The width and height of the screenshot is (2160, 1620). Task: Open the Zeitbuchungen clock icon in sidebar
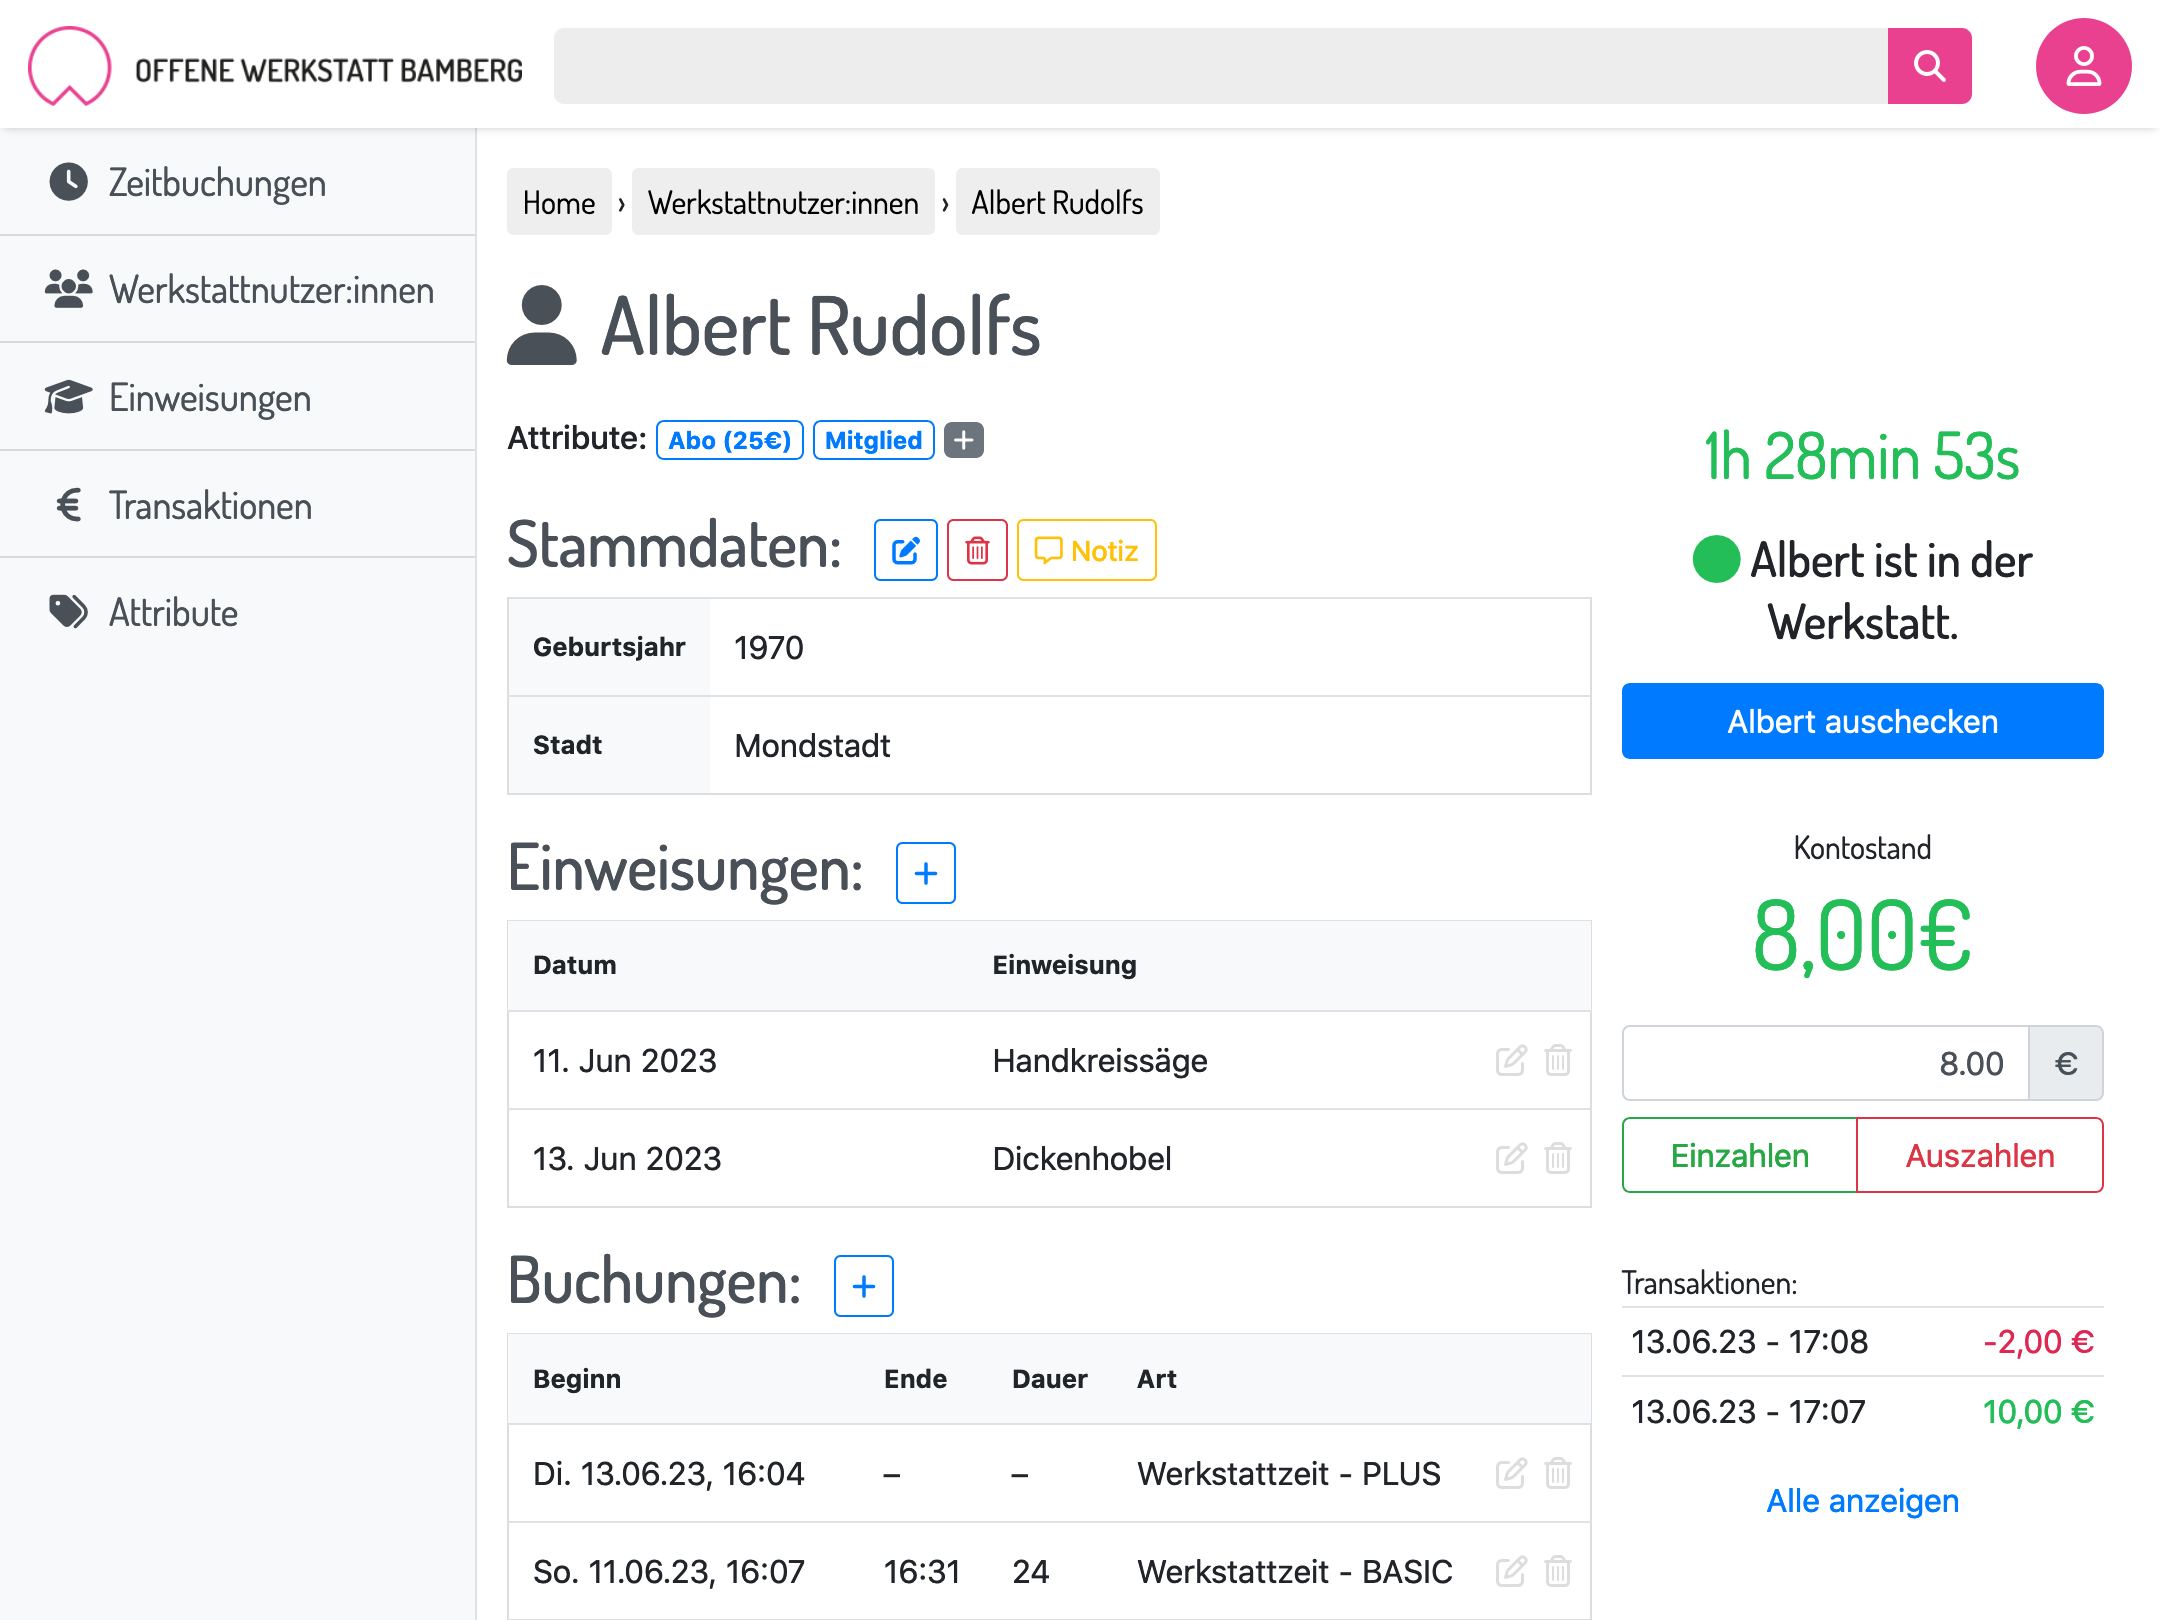[x=68, y=182]
